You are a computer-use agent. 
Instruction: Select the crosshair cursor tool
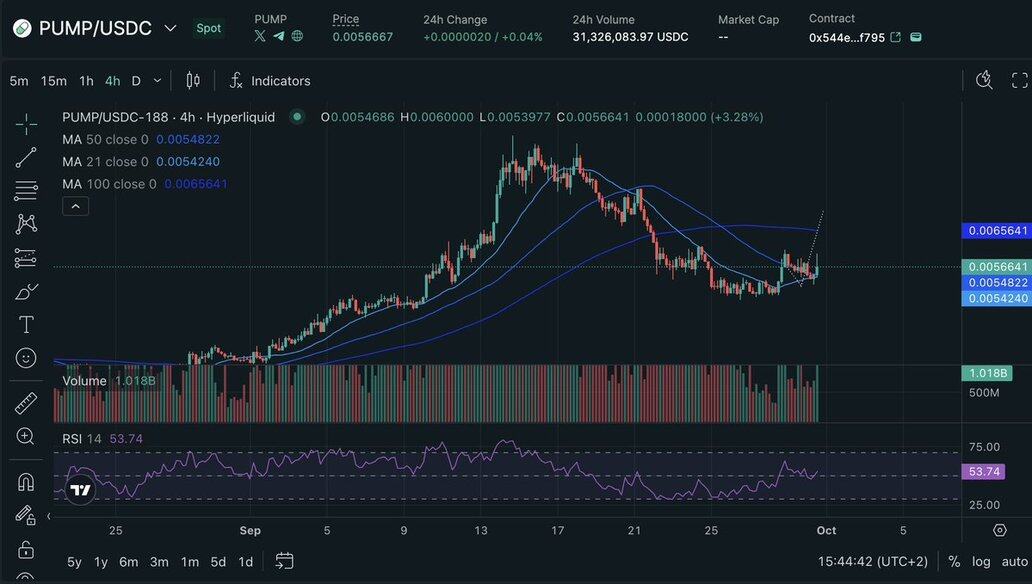26,124
